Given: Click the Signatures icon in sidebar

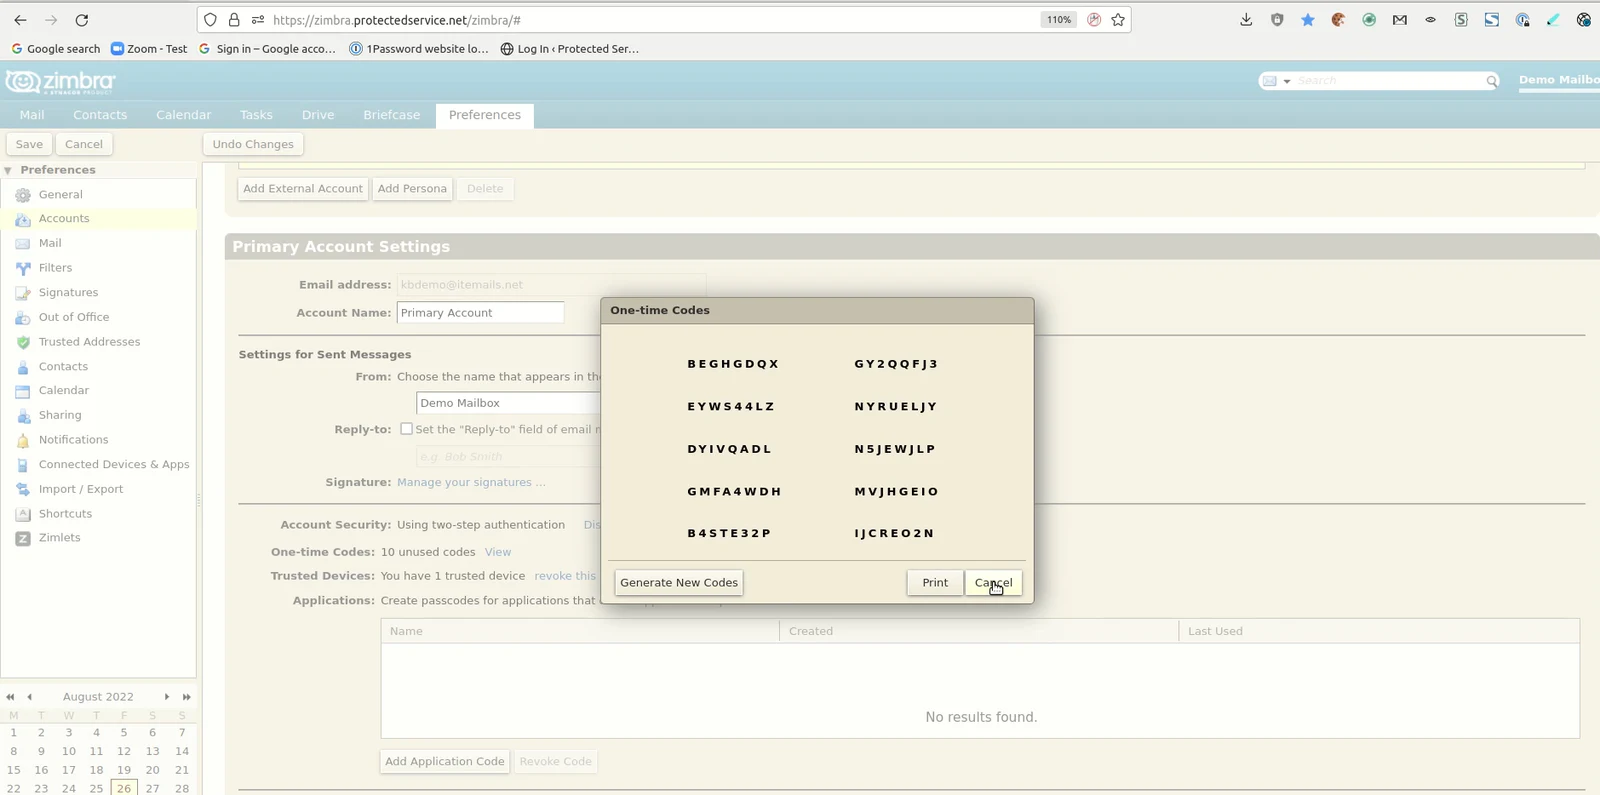Looking at the screenshot, I should [x=23, y=293].
